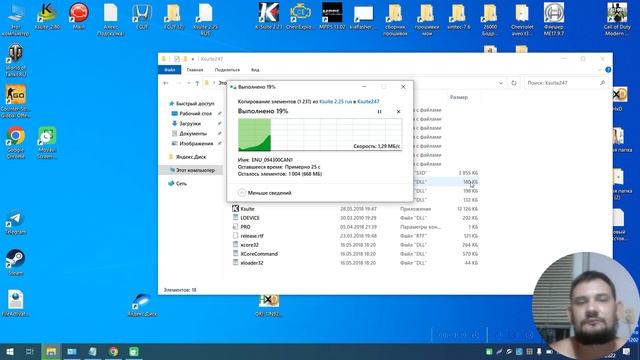Open FileActivat desktop file icon
Screen dimensions: 640x360
(x=16, y=304)
